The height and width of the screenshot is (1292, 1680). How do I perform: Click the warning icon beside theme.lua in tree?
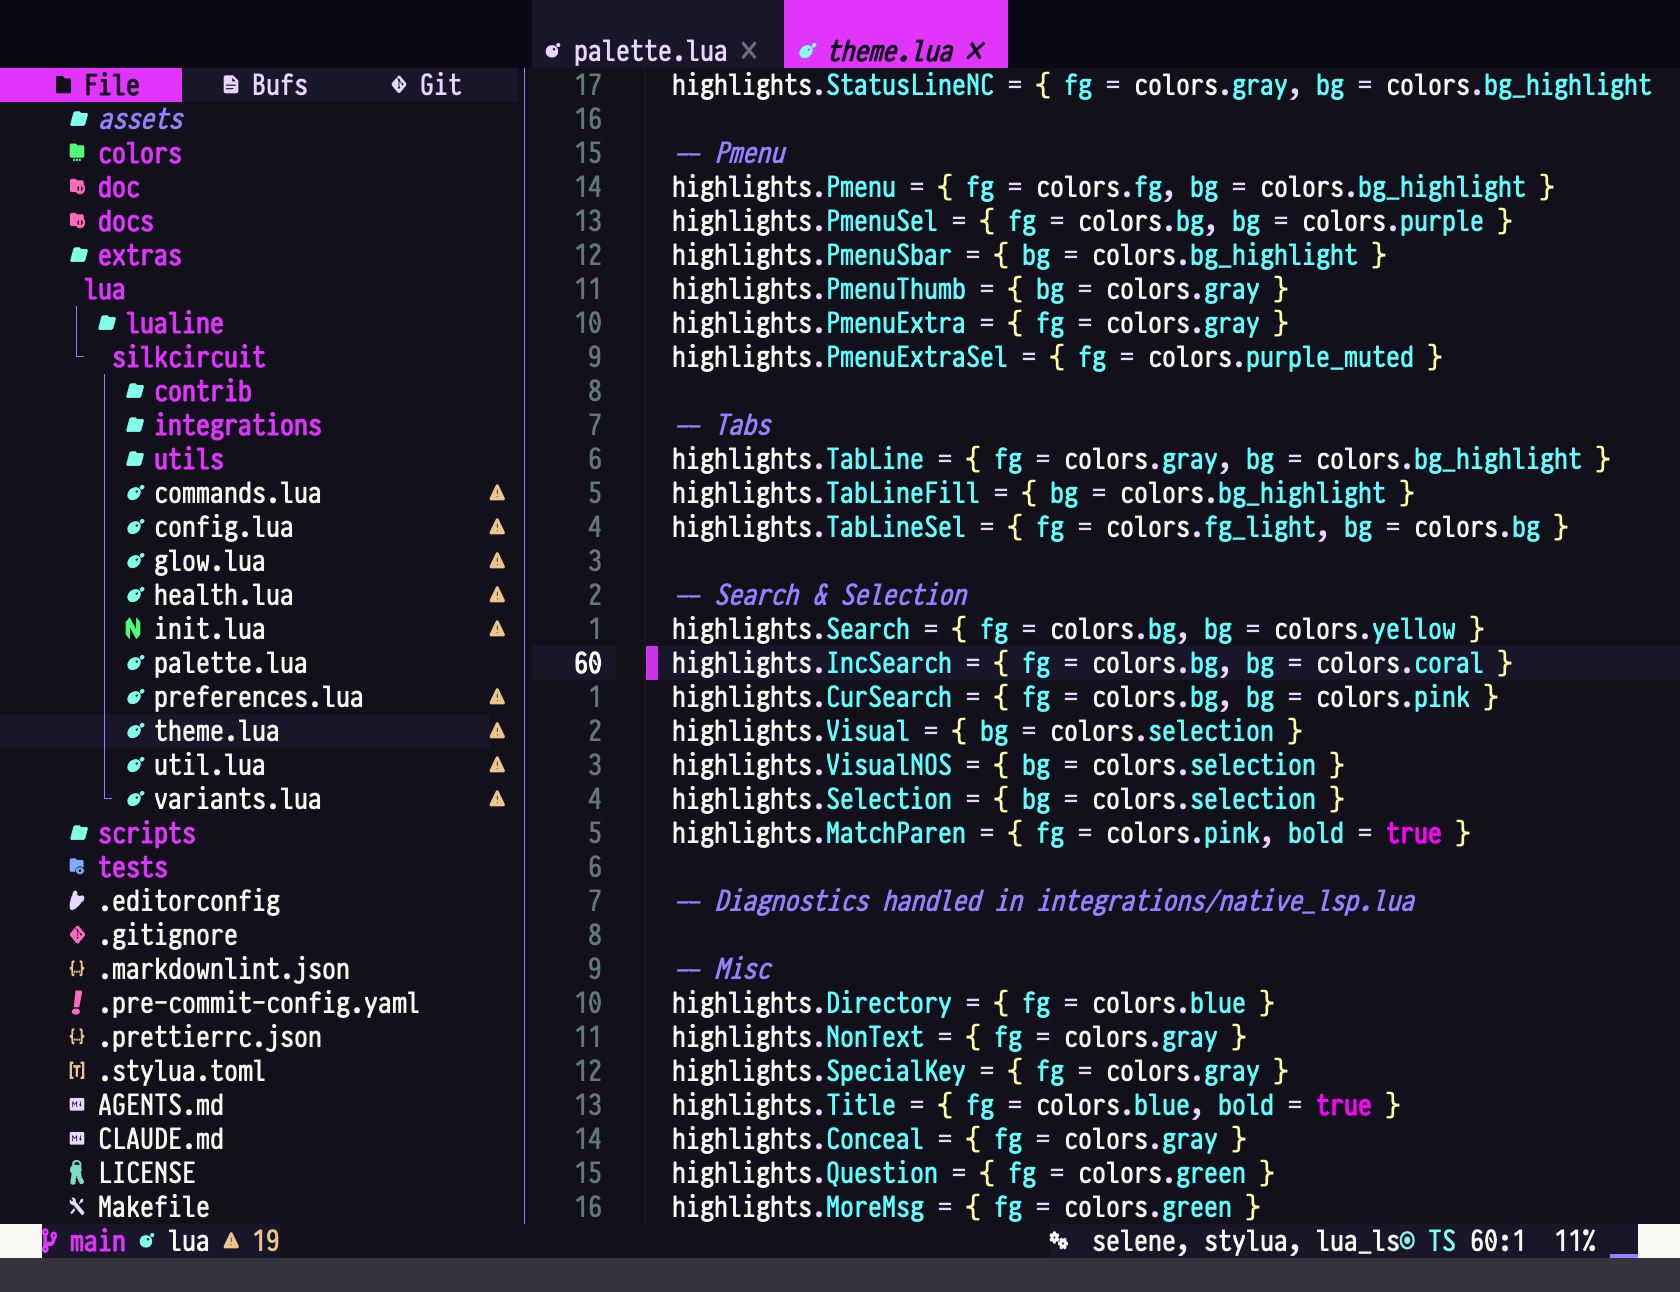(x=497, y=731)
